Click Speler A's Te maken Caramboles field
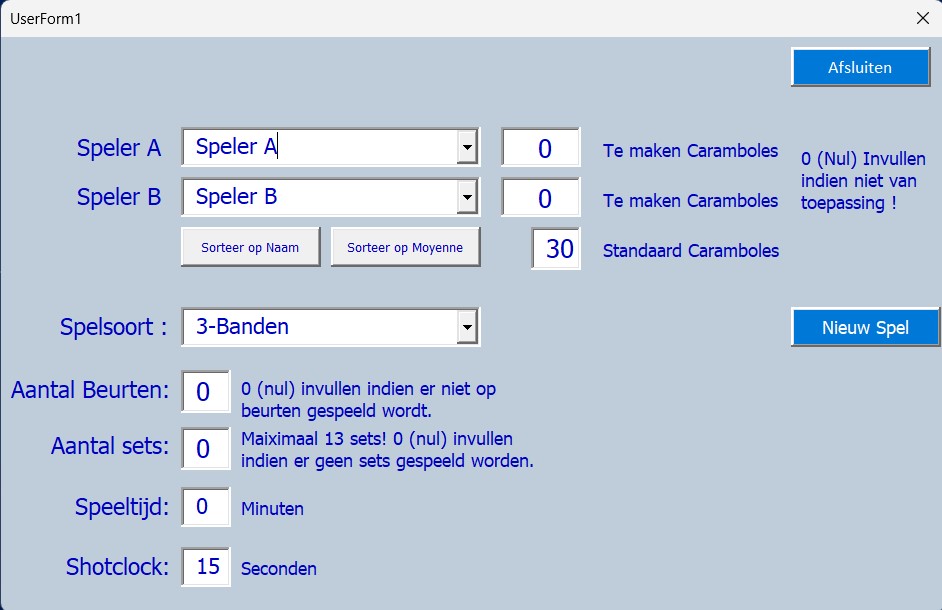 click(x=541, y=148)
